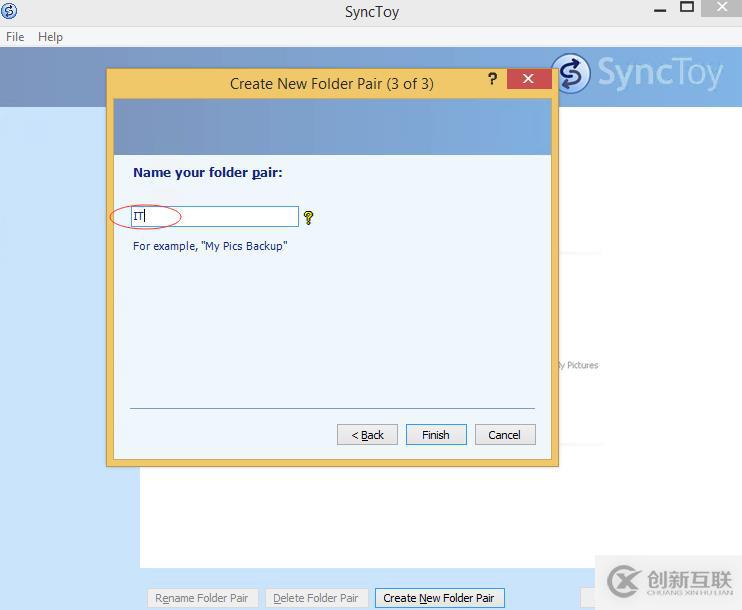This screenshot has width=742, height=610.
Task: Close the Create New Folder Pair dialog
Action: 529,79
